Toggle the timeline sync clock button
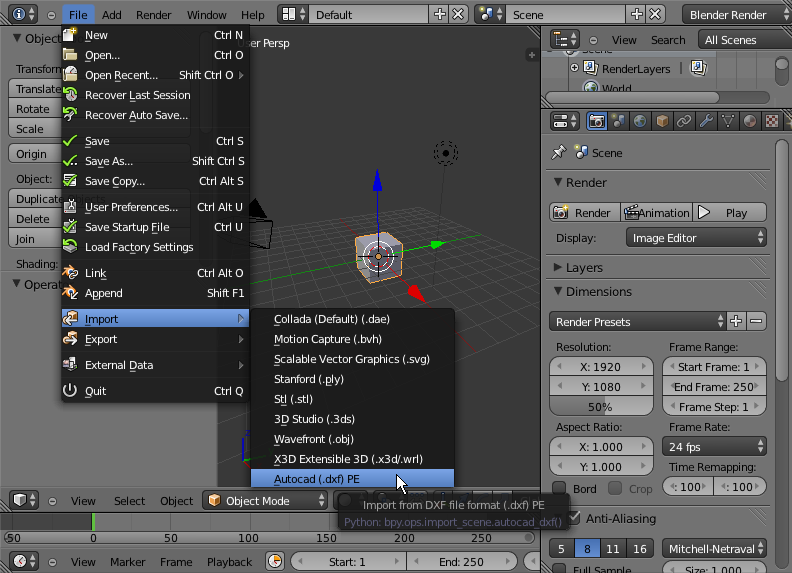 [x=275, y=561]
